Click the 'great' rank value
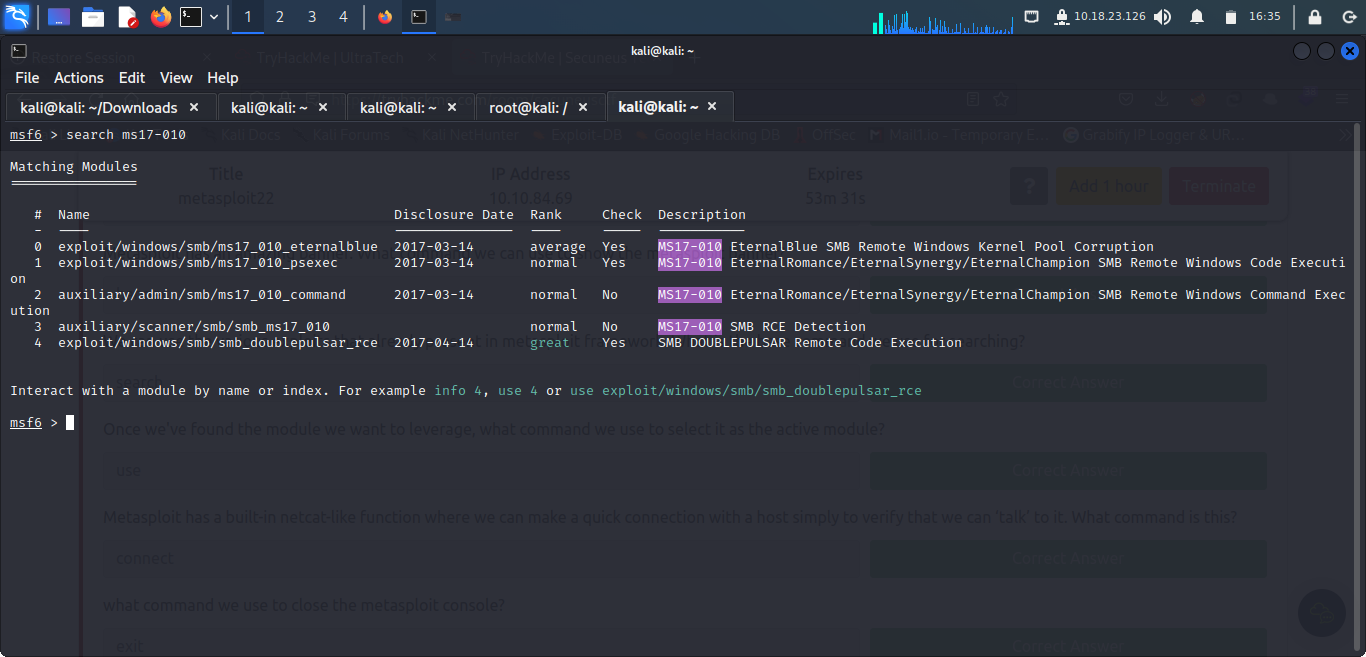1366x657 pixels. [x=550, y=343]
